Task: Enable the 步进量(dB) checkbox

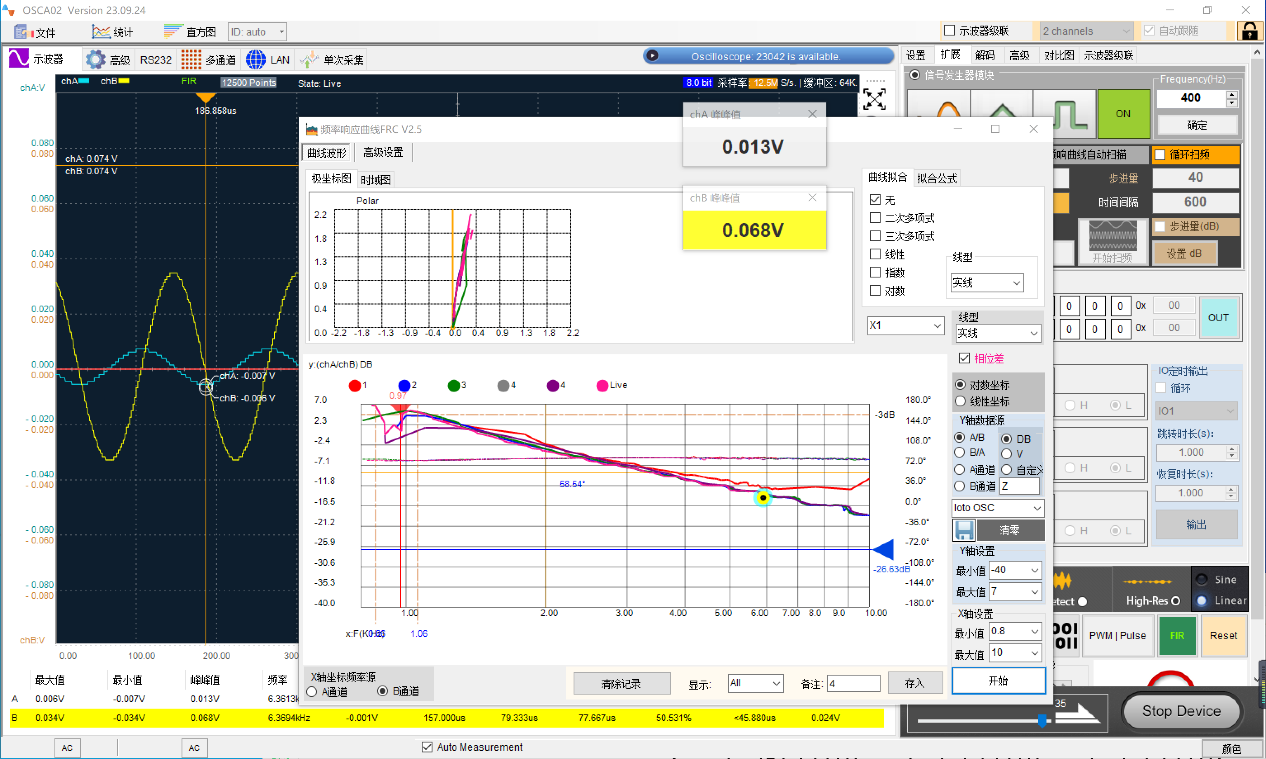Action: click(x=1160, y=227)
